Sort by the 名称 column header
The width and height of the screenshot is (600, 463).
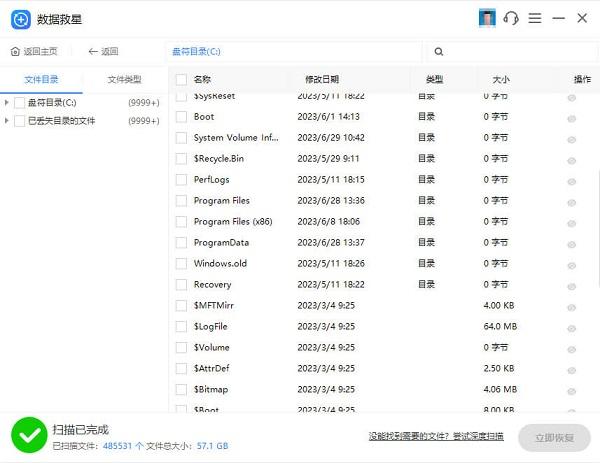[x=202, y=79]
